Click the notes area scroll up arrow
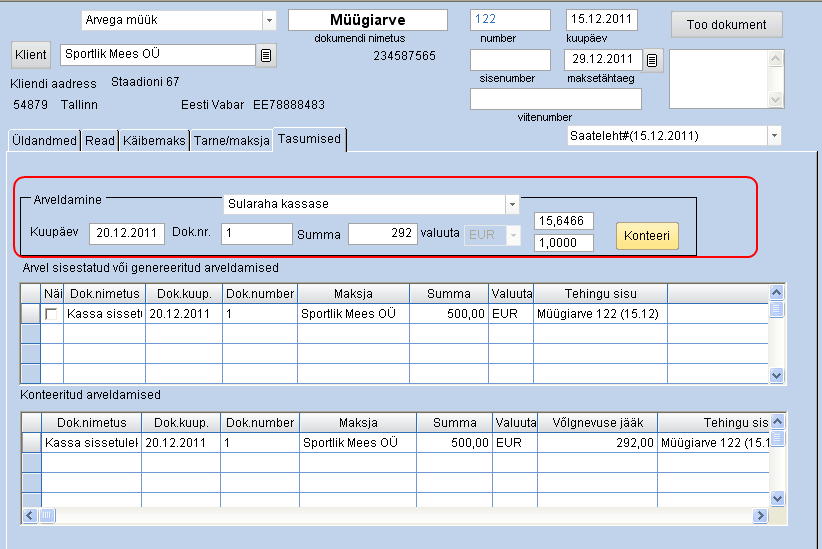This screenshot has height=549, width=822. click(775, 58)
